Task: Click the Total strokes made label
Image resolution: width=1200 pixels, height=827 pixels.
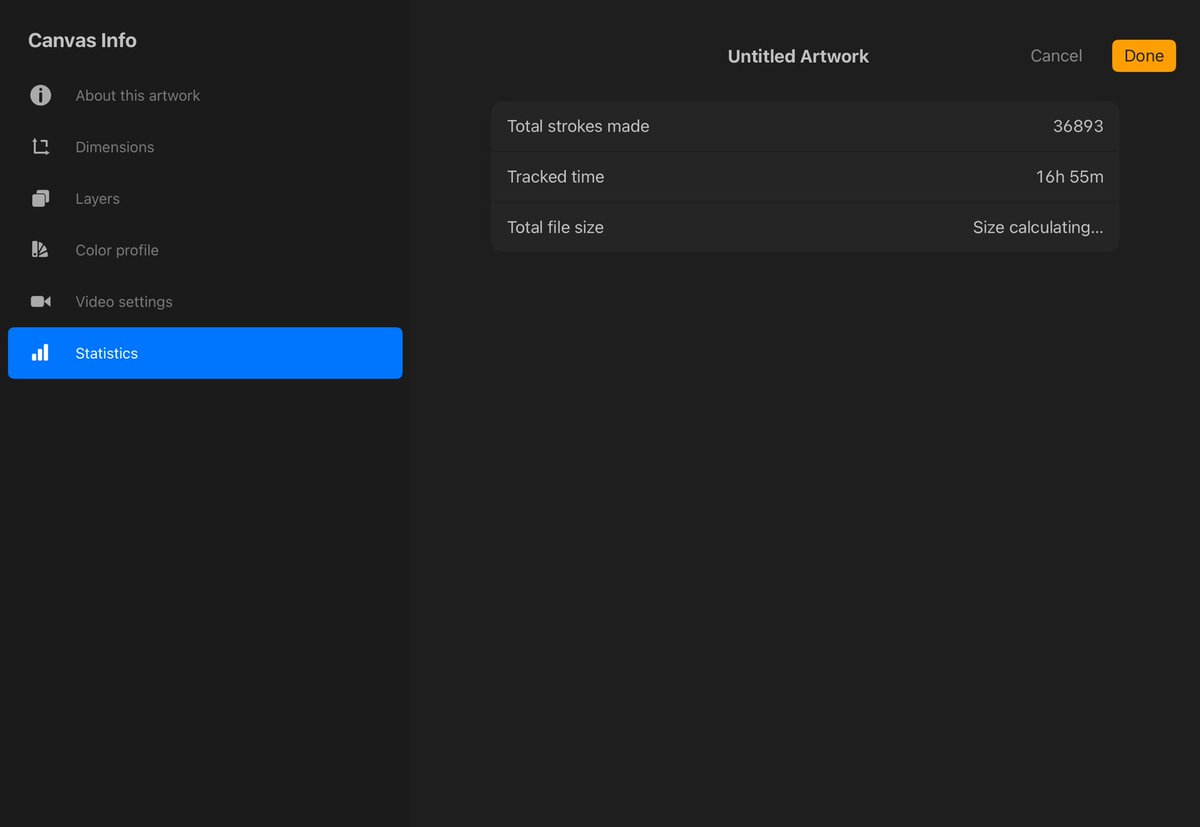Action: pyautogui.click(x=578, y=126)
